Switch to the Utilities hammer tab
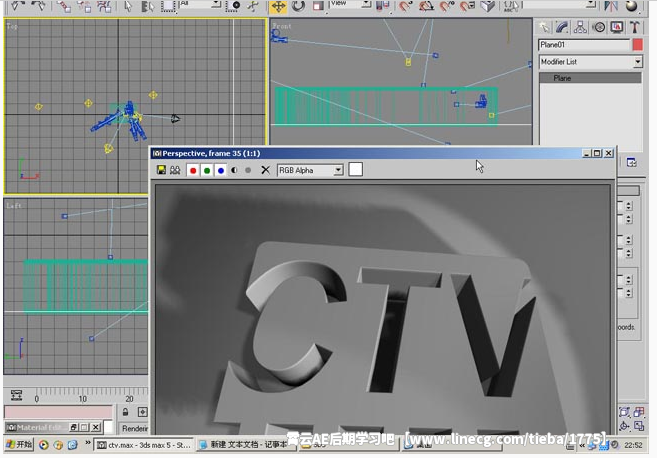The width and height of the screenshot is (657, 458). click(635, 27)
